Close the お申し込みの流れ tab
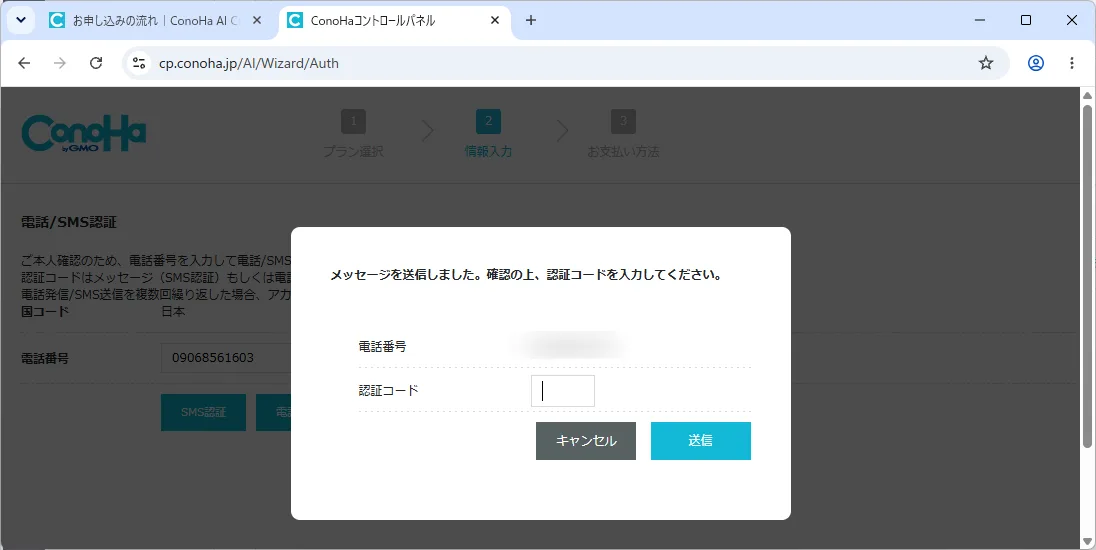Viewport: 1096px width, 550px height. click(x=257, y=20)
